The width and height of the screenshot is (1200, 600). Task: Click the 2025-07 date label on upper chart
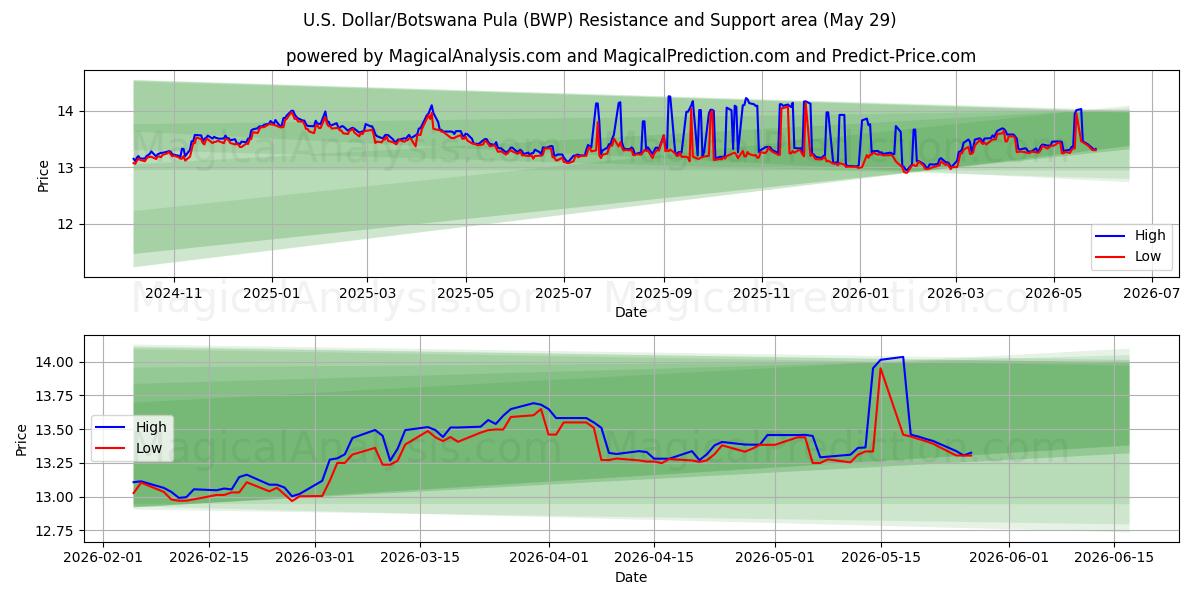pos(564,294)
